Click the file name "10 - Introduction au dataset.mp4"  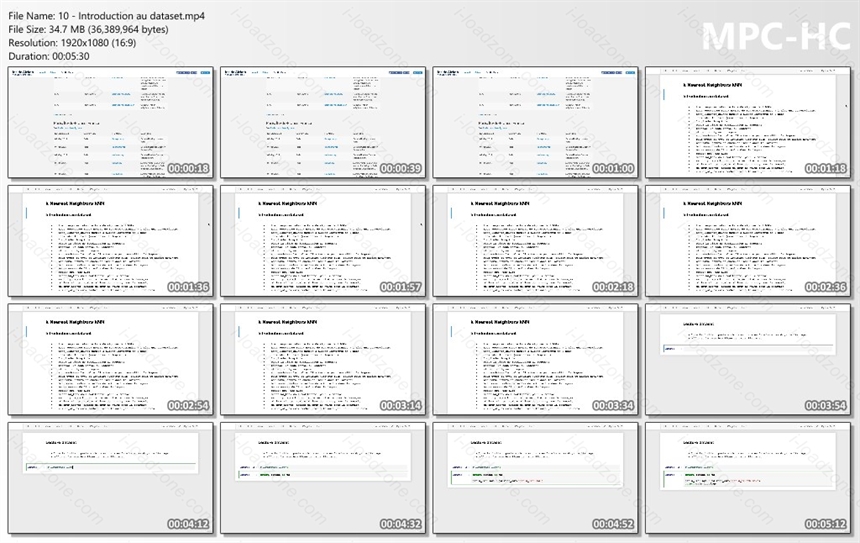tap(132, 16)
